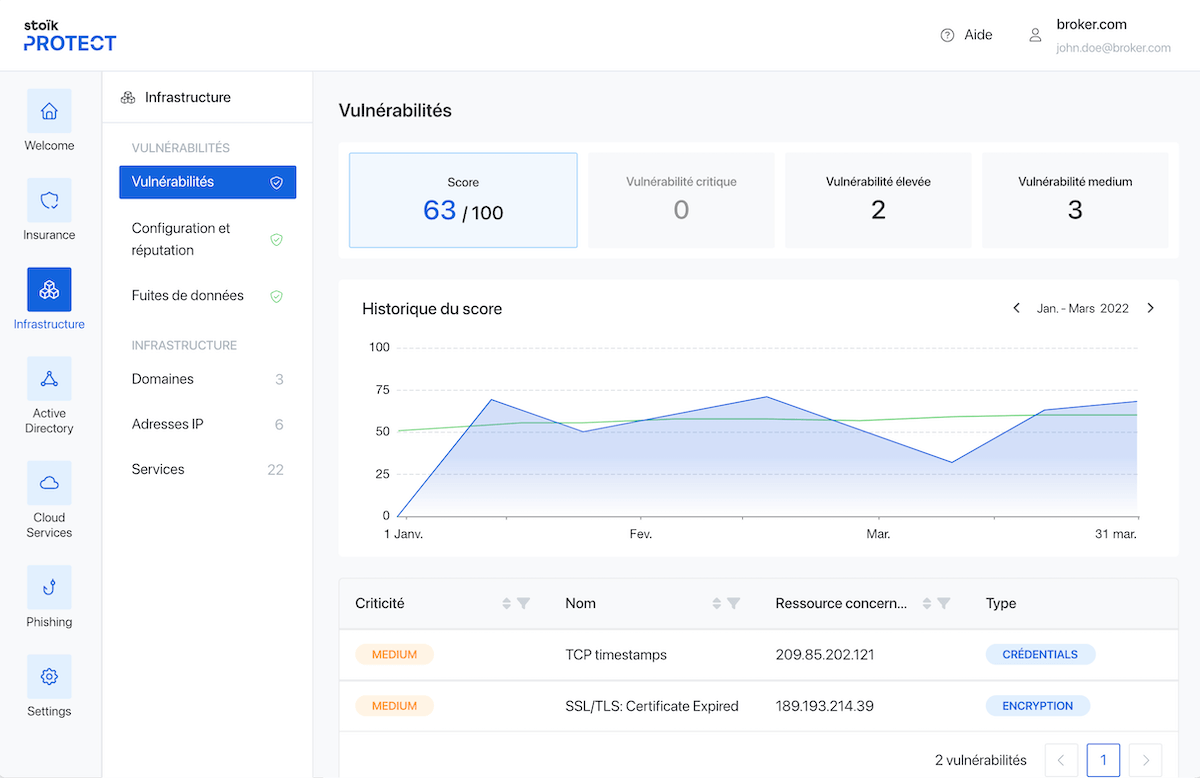Show next period after Jan.-Mars 2022
Image resolution: width=1200 pixels, height=778 pixels.
coord(1150,308)
